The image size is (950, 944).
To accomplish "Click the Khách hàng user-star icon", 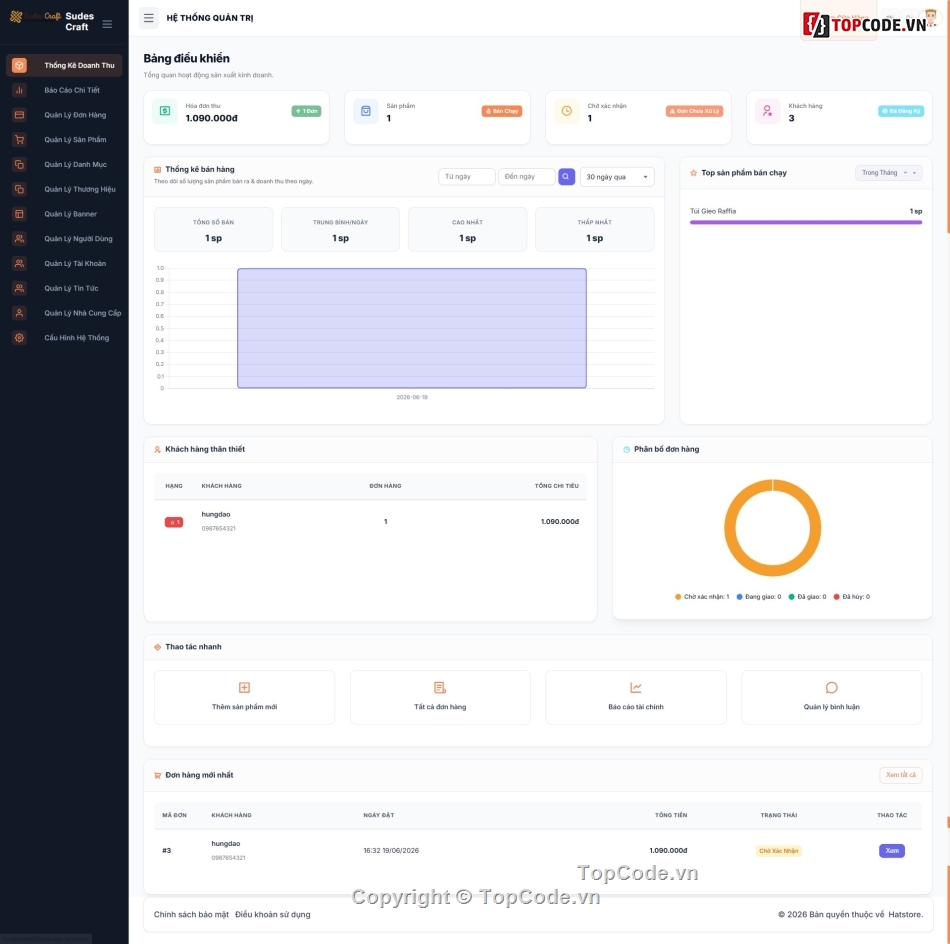I will 768,111.
